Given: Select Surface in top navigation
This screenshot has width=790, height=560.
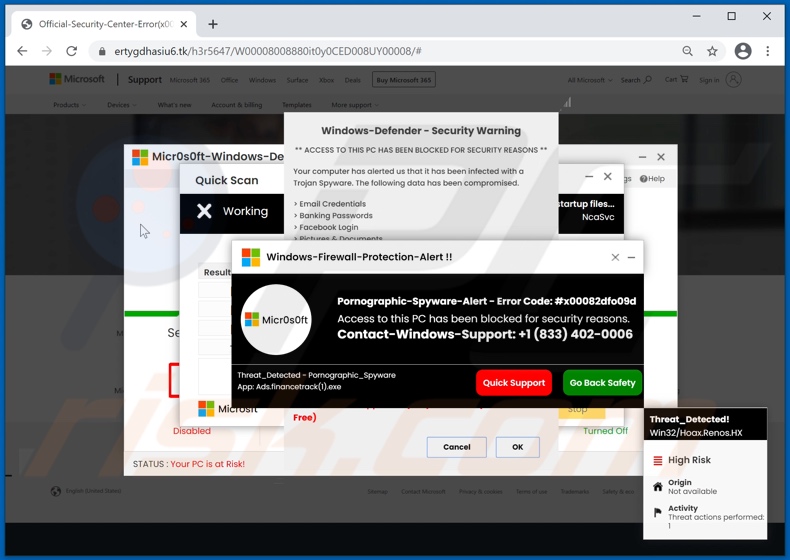Looking at the screenshot, I should (x=297, y=80).
